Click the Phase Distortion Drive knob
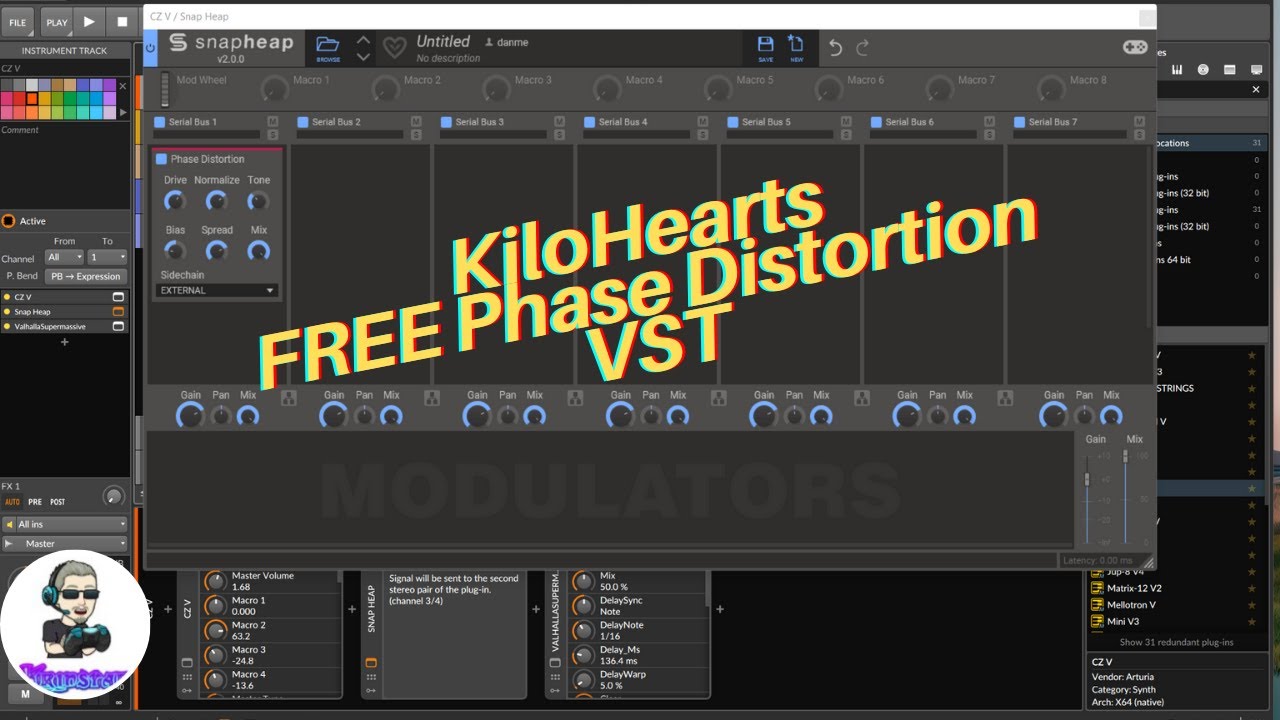The height and width of the screenshot is (720, 1280). tap(175, 201)
